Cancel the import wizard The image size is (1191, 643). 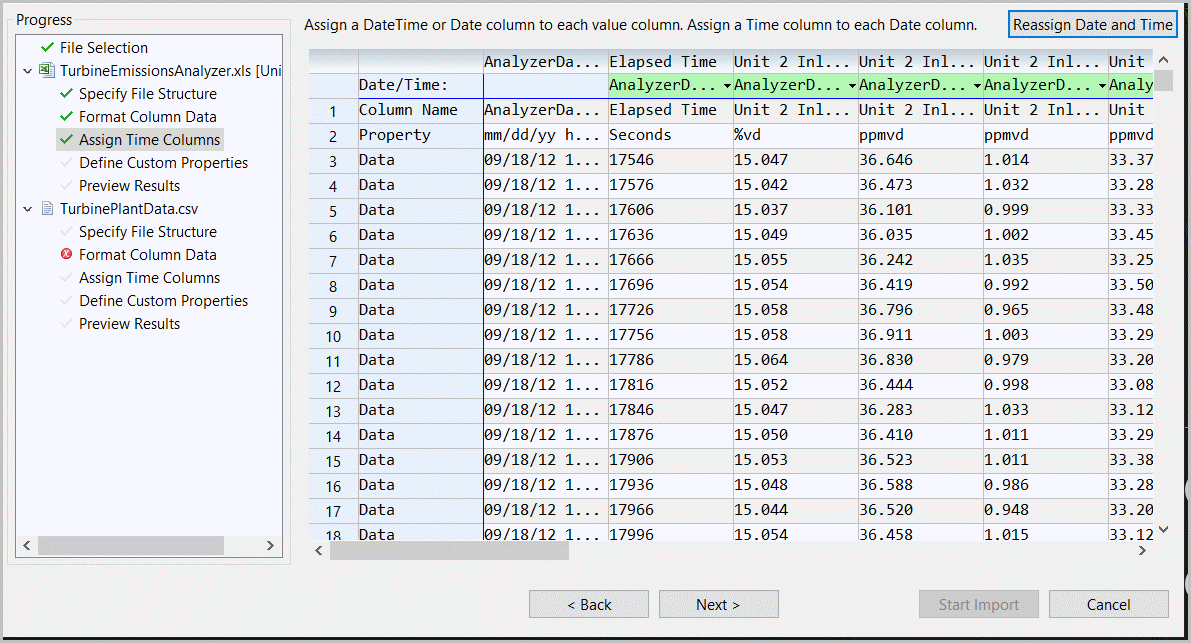point(1108,604)
